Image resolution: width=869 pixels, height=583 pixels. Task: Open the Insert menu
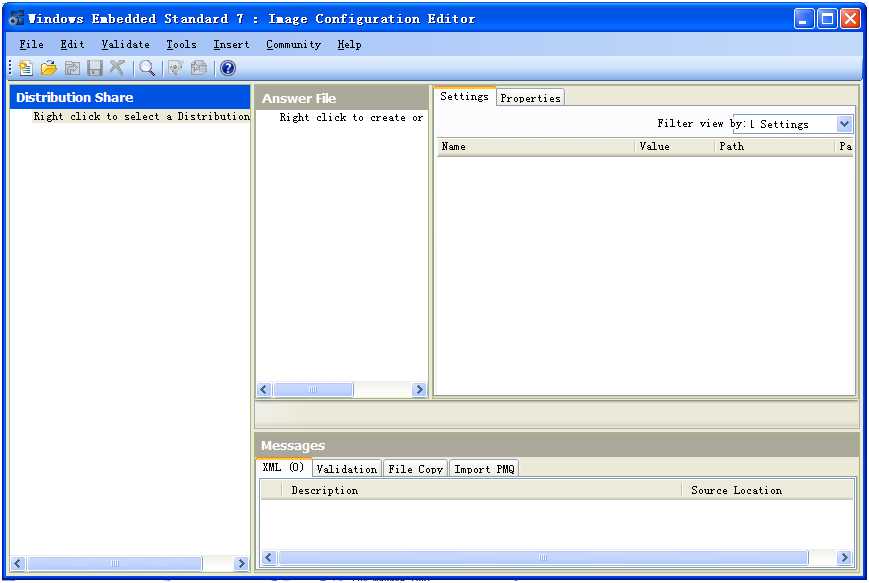[231, 44]
